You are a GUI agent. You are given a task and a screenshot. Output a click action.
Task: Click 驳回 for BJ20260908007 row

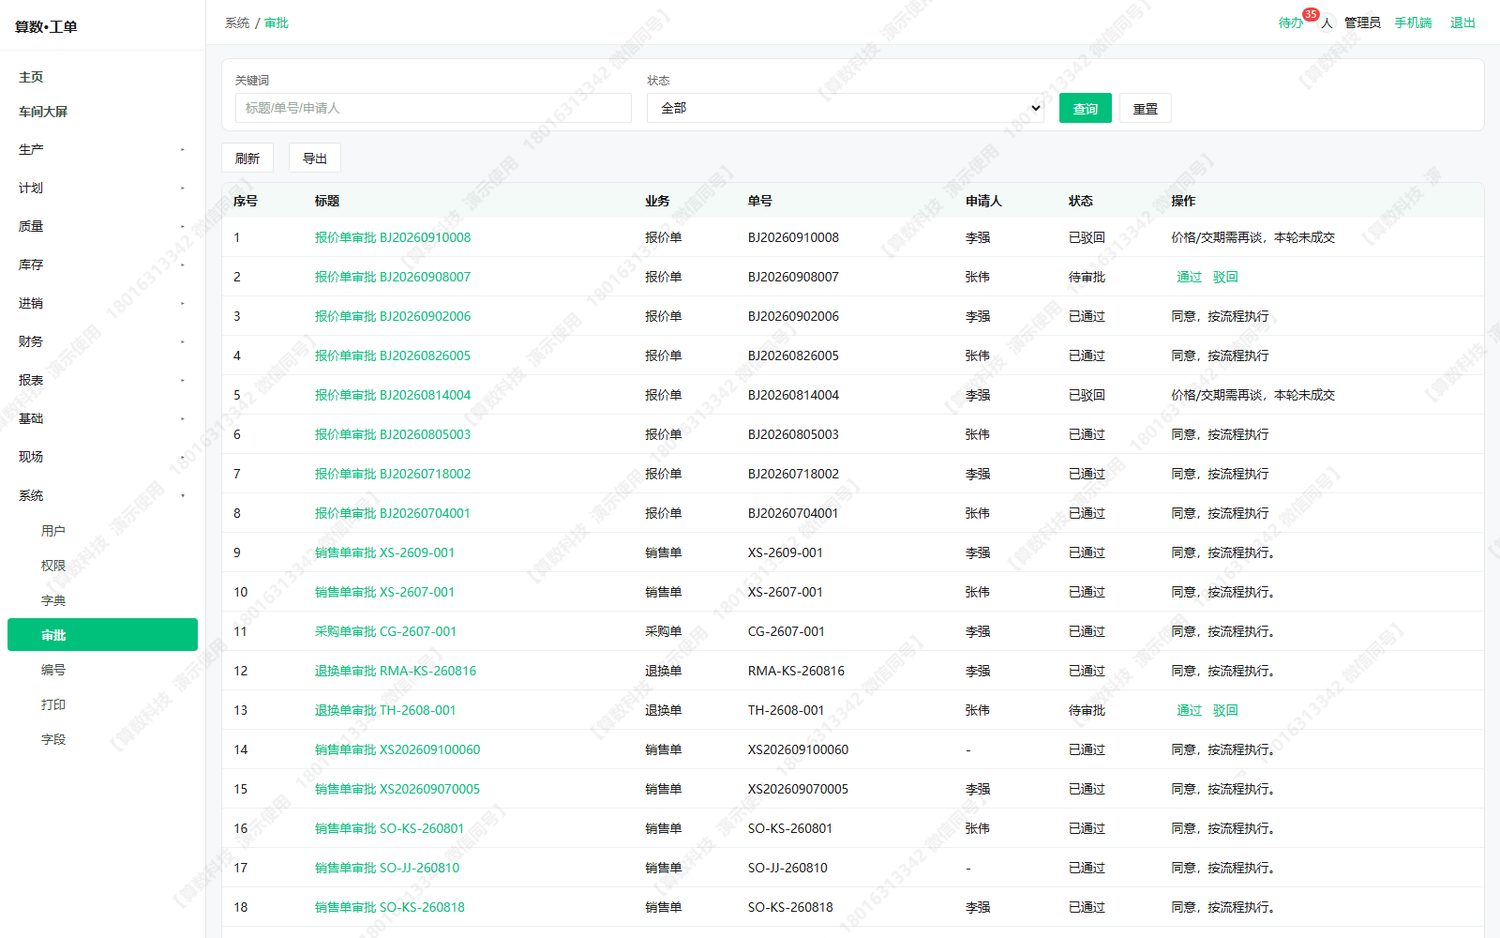click(1225, 277)
